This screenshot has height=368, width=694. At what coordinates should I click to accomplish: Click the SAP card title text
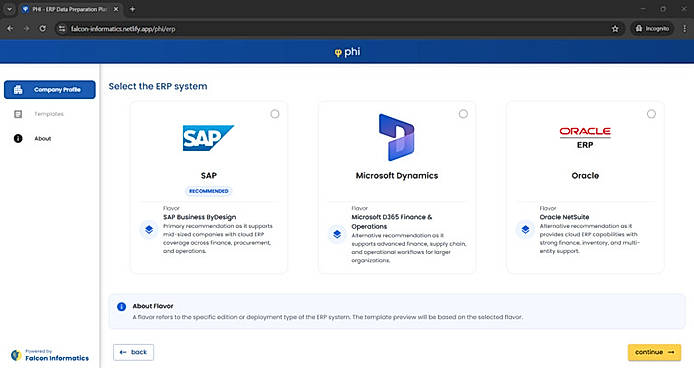click(208, 176)
